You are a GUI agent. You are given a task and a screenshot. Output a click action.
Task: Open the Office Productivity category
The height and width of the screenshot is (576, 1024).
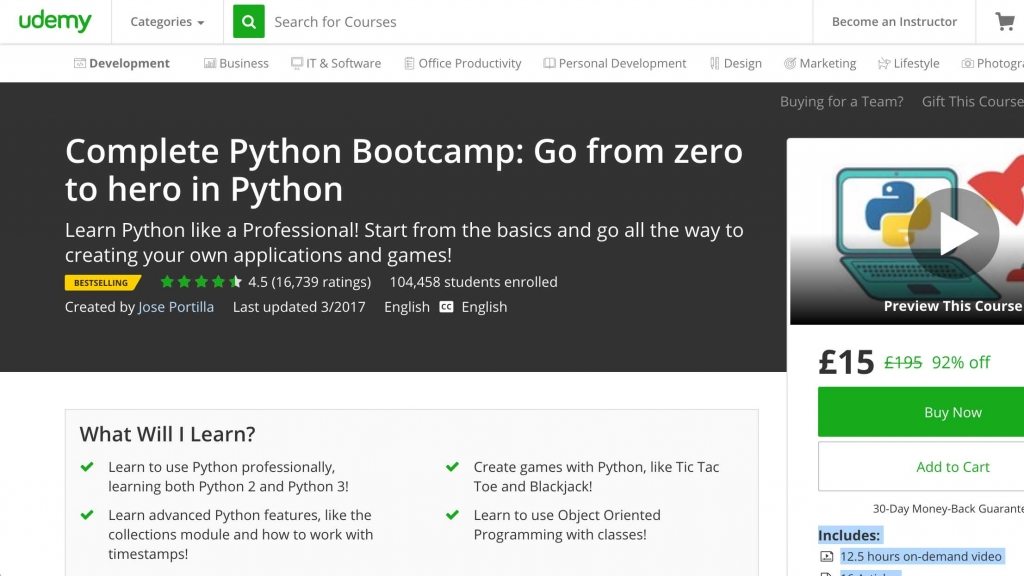coord(469,63)
